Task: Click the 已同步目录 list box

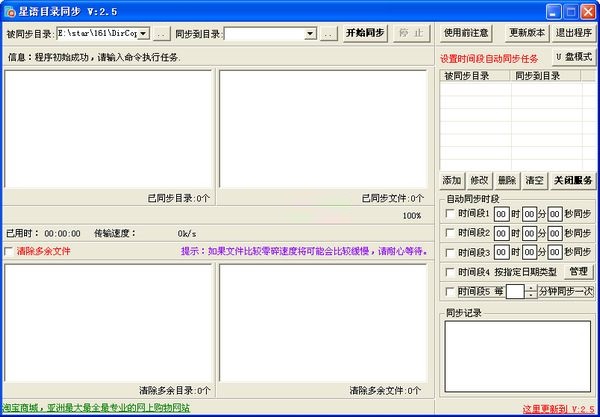Action: point(108,129)
